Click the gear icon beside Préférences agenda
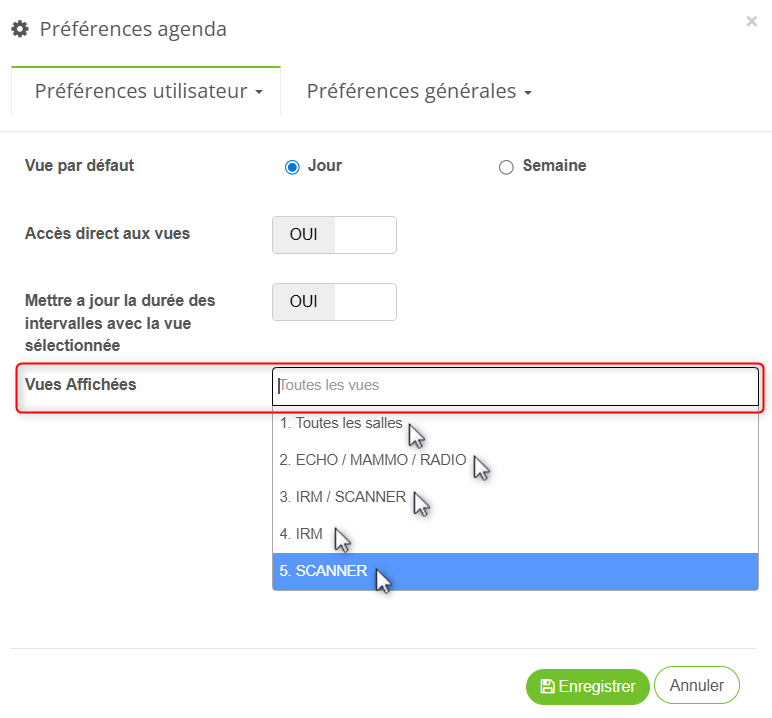The height and width of the screenshot is (718, 772). (x=19, y=30)
